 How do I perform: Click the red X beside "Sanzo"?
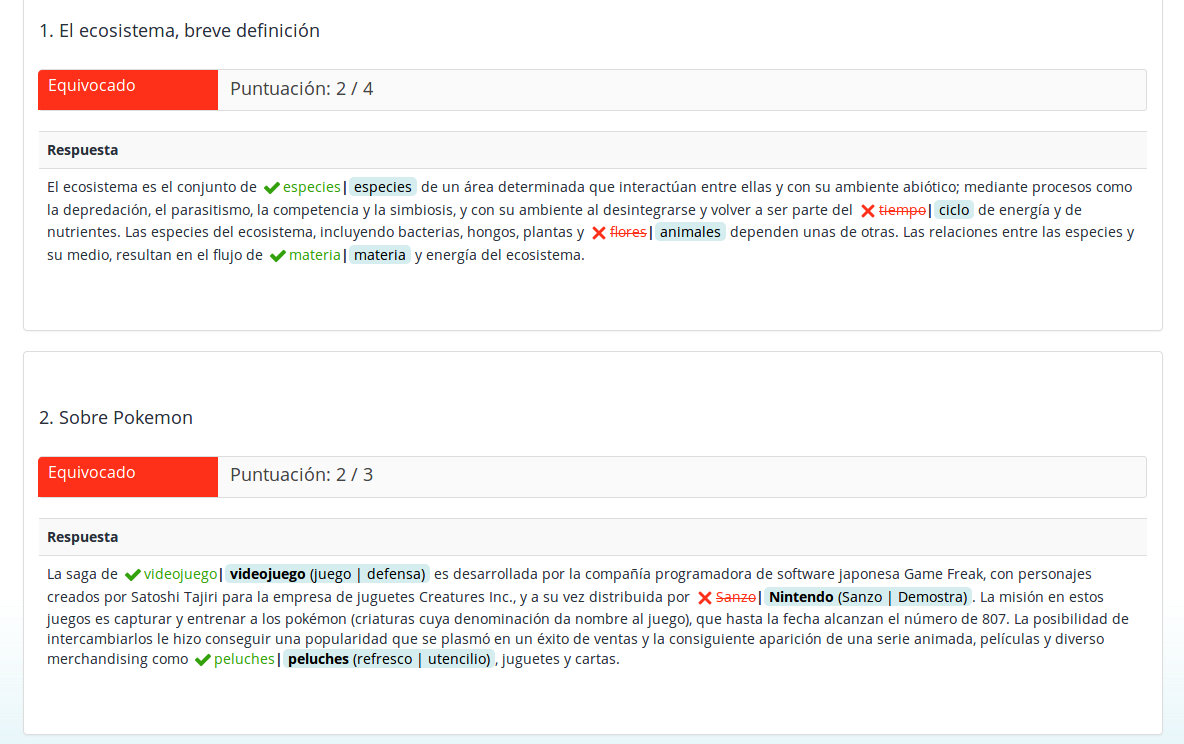[x=704, y=596]
